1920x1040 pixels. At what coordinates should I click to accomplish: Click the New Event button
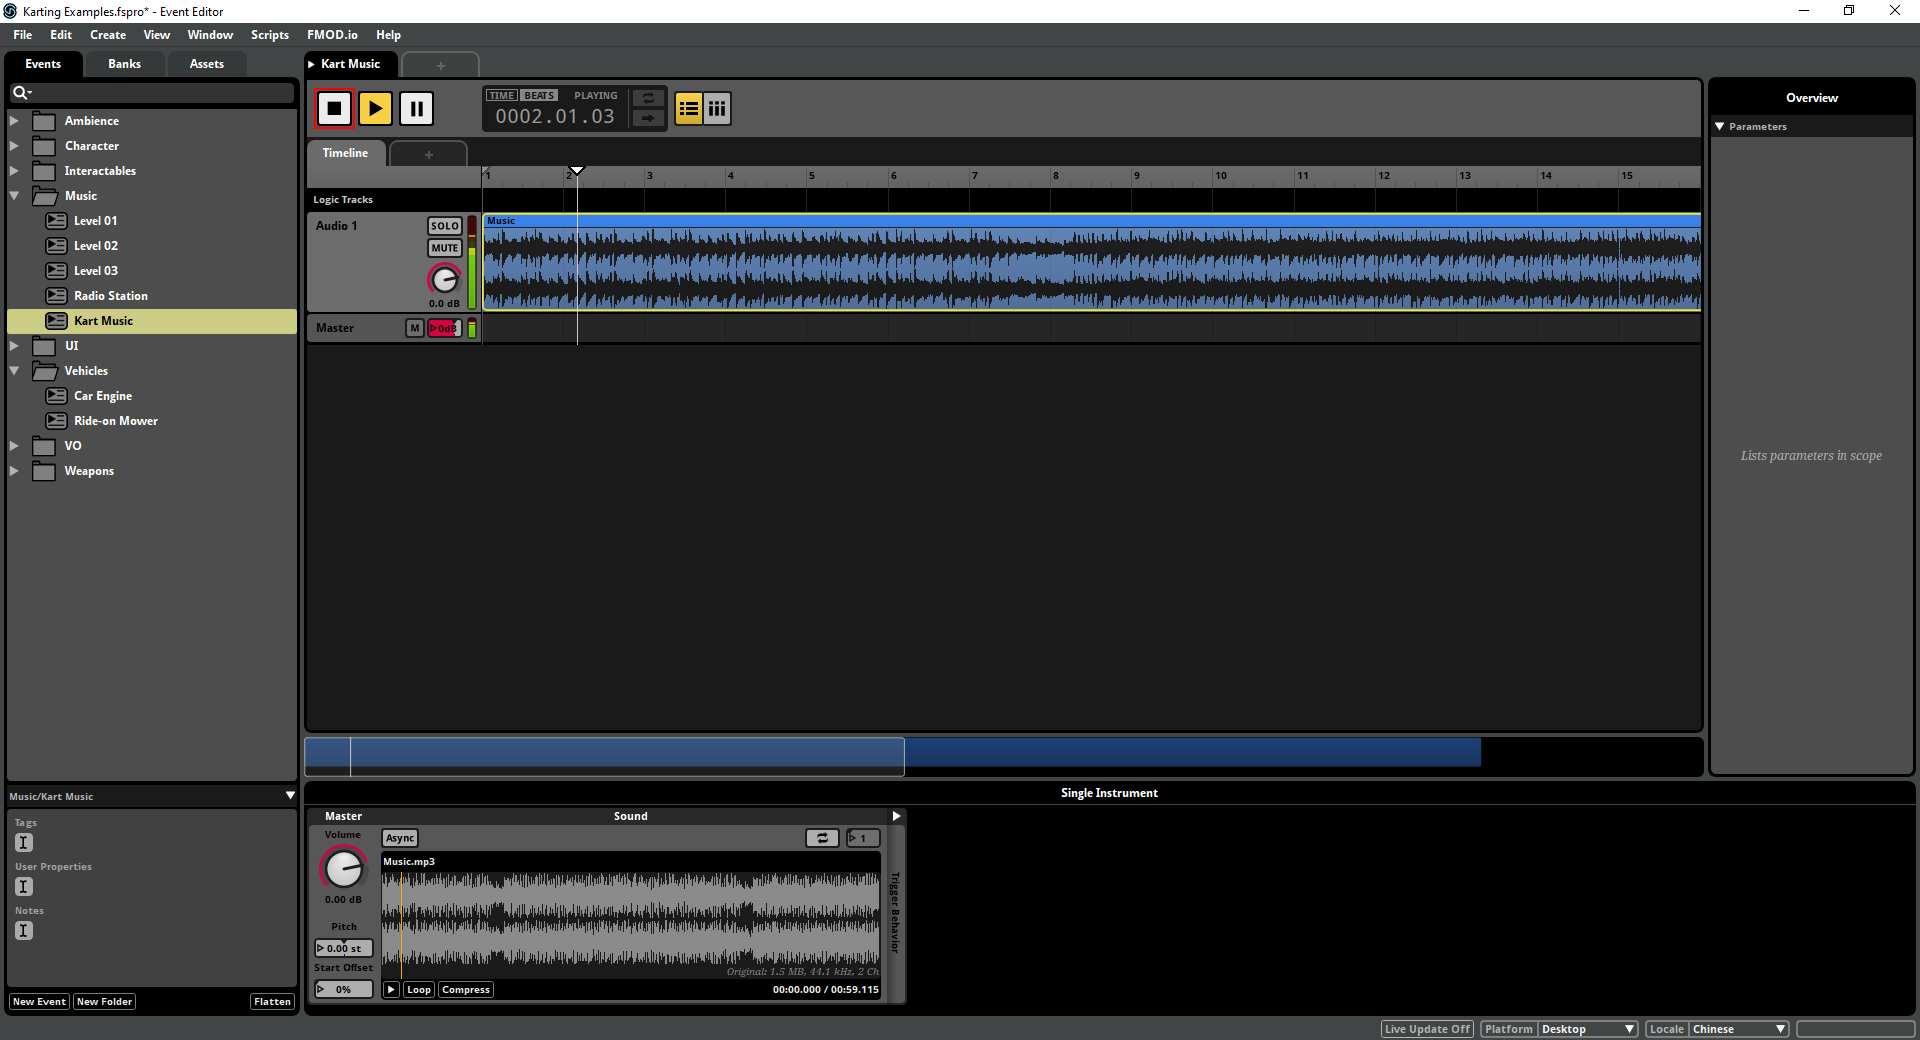(39, 1002)
